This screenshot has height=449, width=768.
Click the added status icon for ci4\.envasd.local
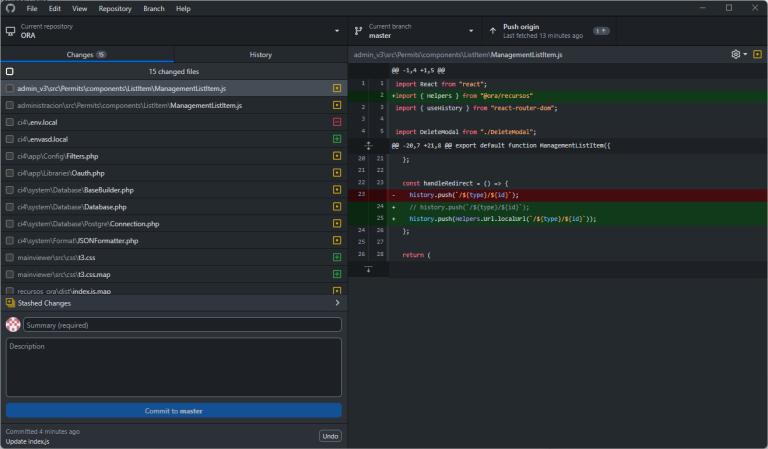coord(337,139)
